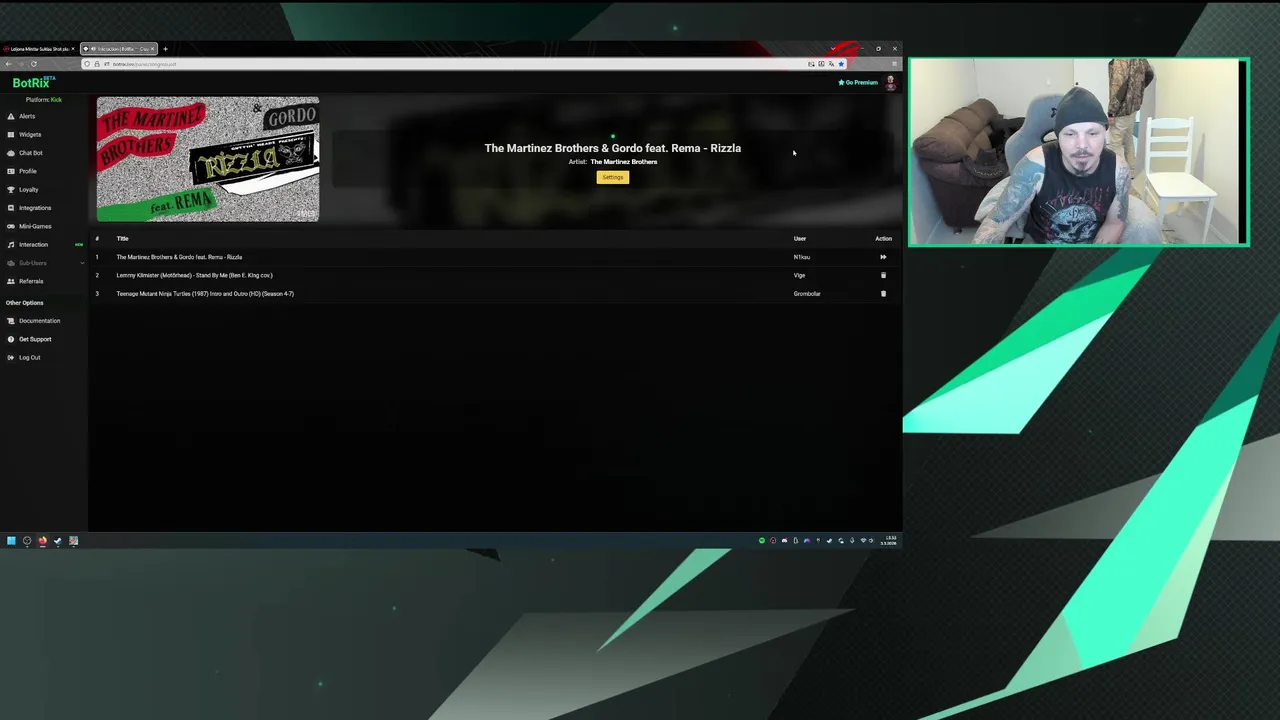Delete the song requested by Grombollar
Image resolution: width=1280 pixels, height=720 pixels.
pos(883,294)
